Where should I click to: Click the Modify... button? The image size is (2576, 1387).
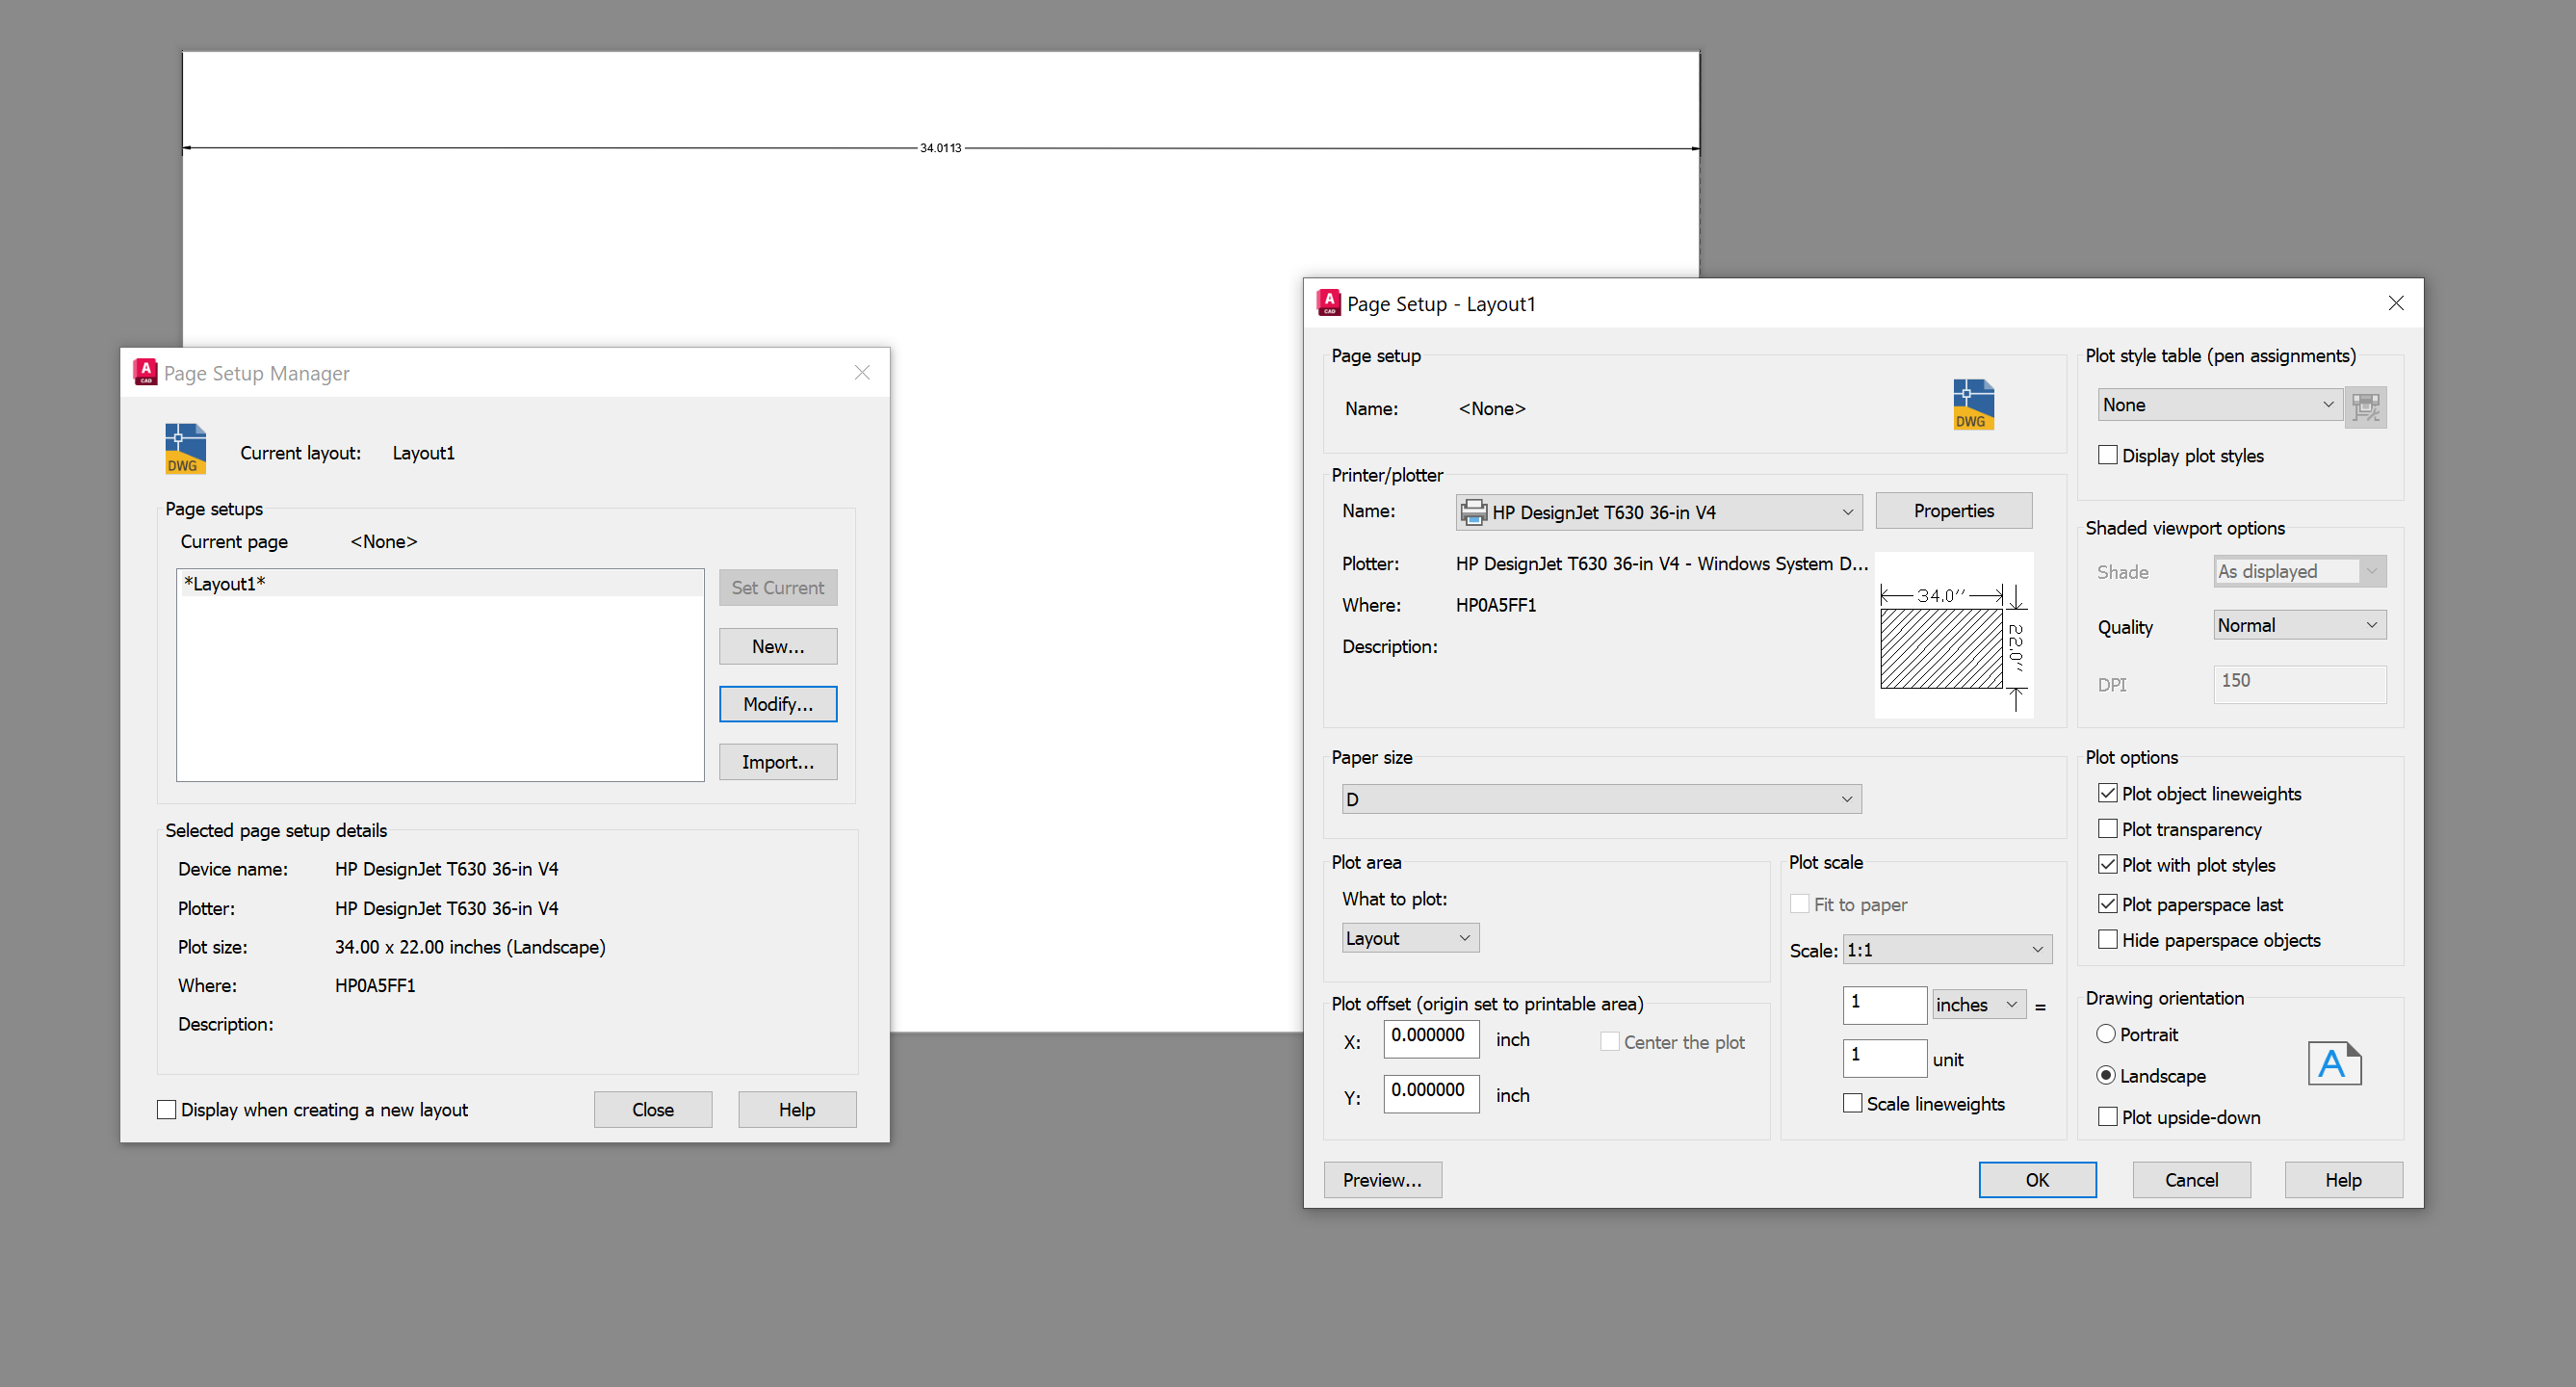(x=777, y=704)
